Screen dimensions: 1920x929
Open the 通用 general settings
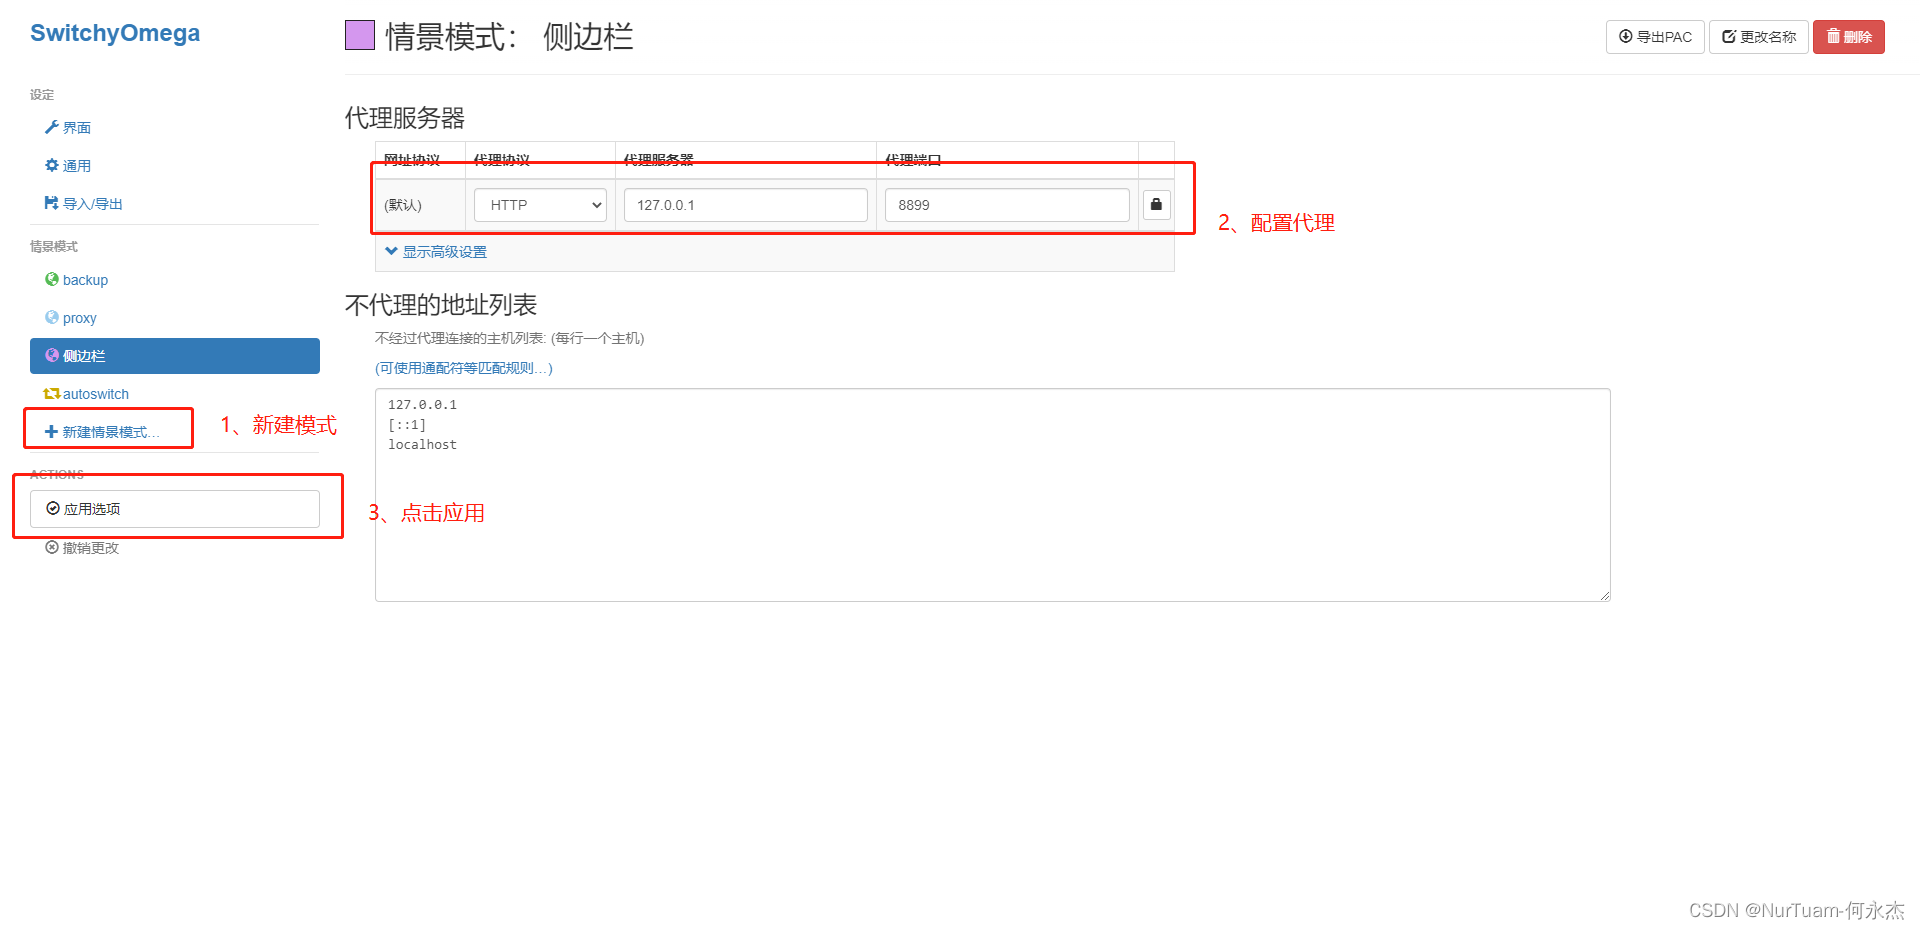(77, 166)
